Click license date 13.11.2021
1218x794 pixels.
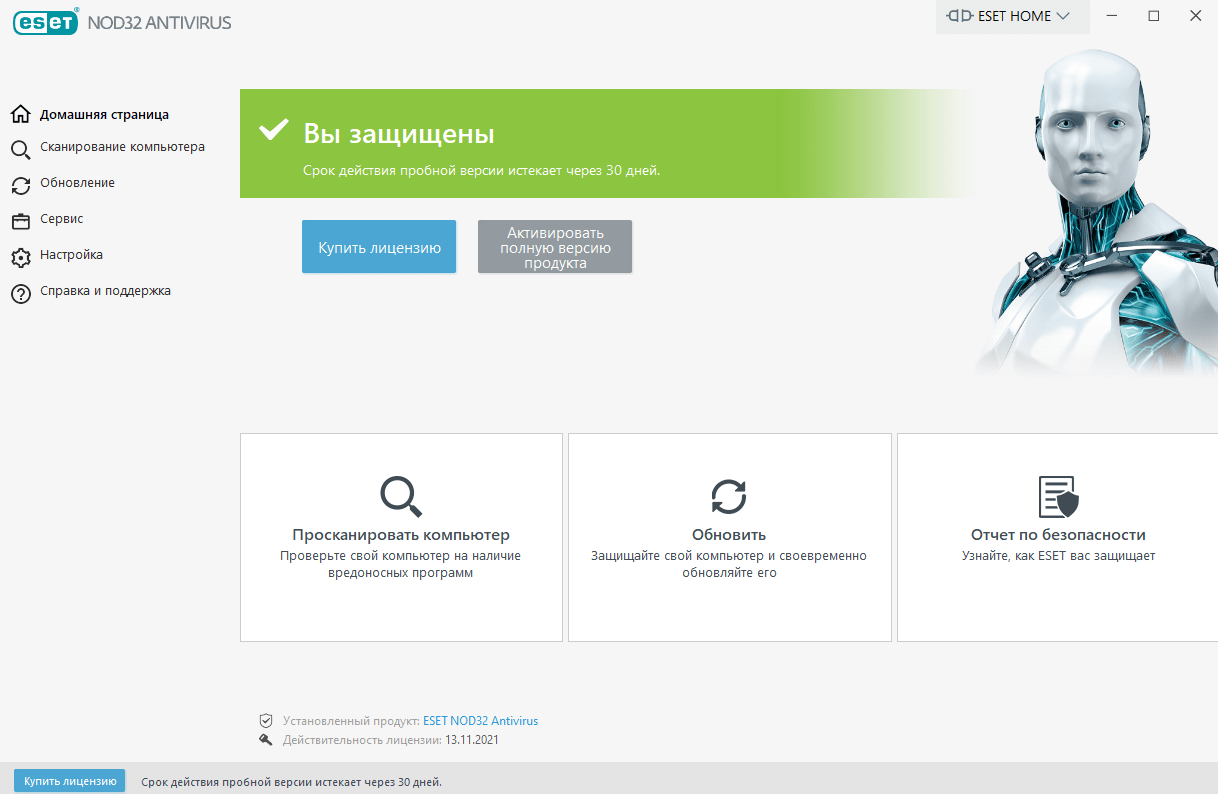472,740
